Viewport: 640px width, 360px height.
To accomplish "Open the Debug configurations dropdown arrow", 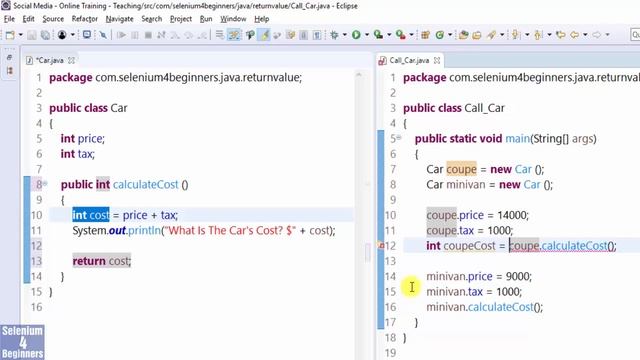I will point(345,35).
